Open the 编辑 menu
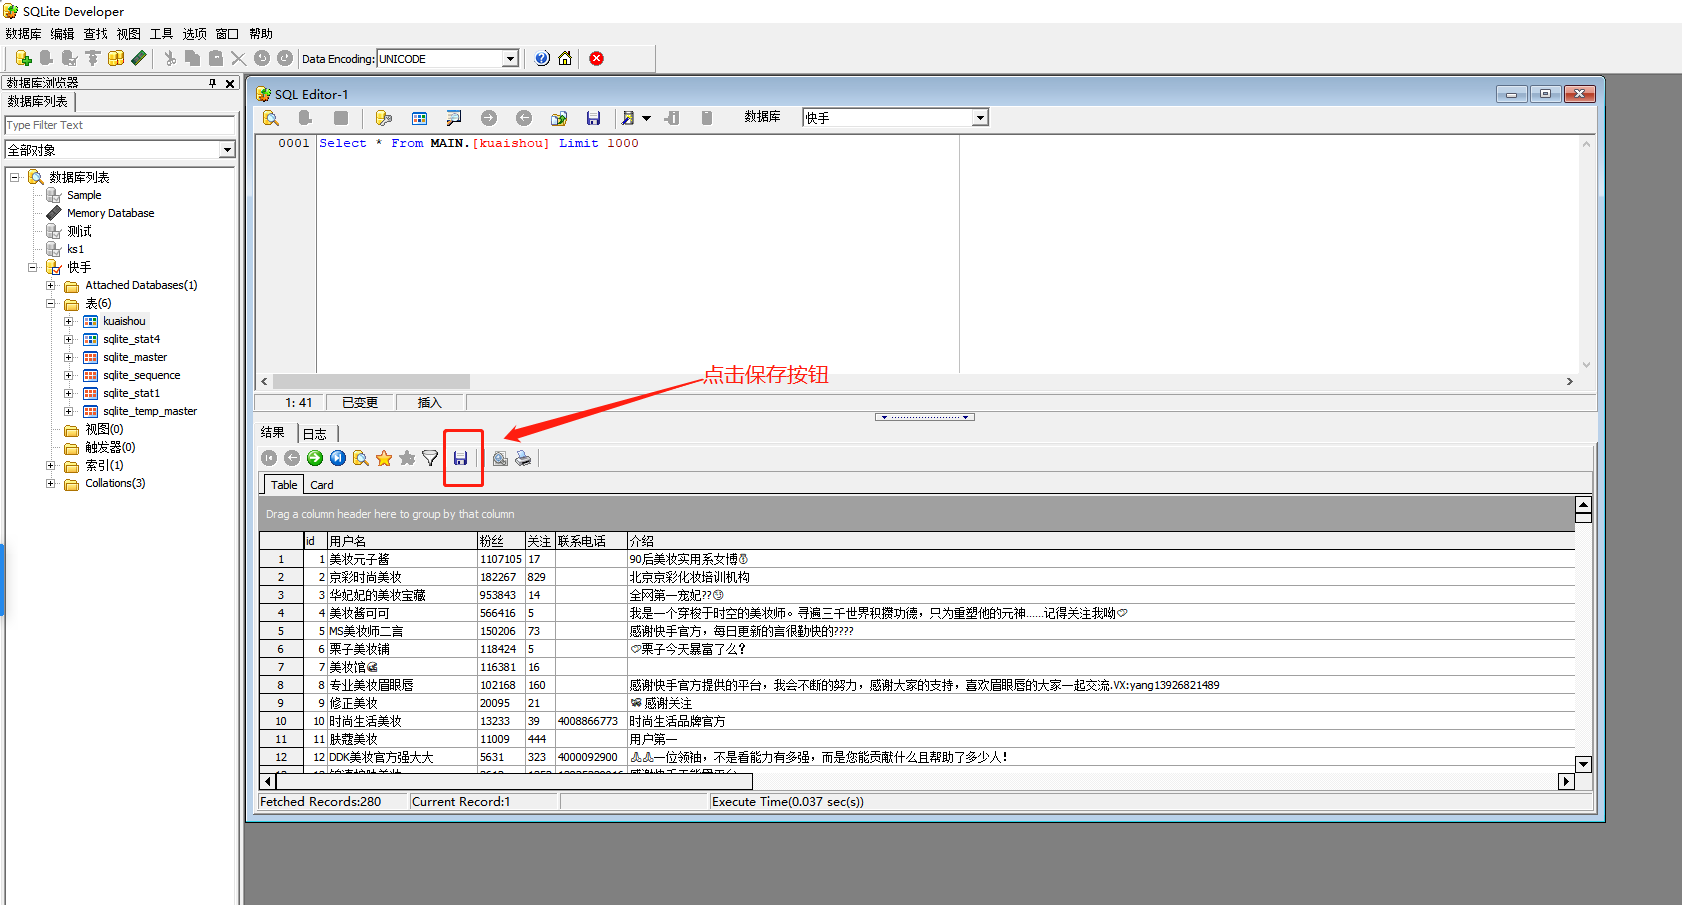Screen dimensions: 1682x905 coord(63,34)
